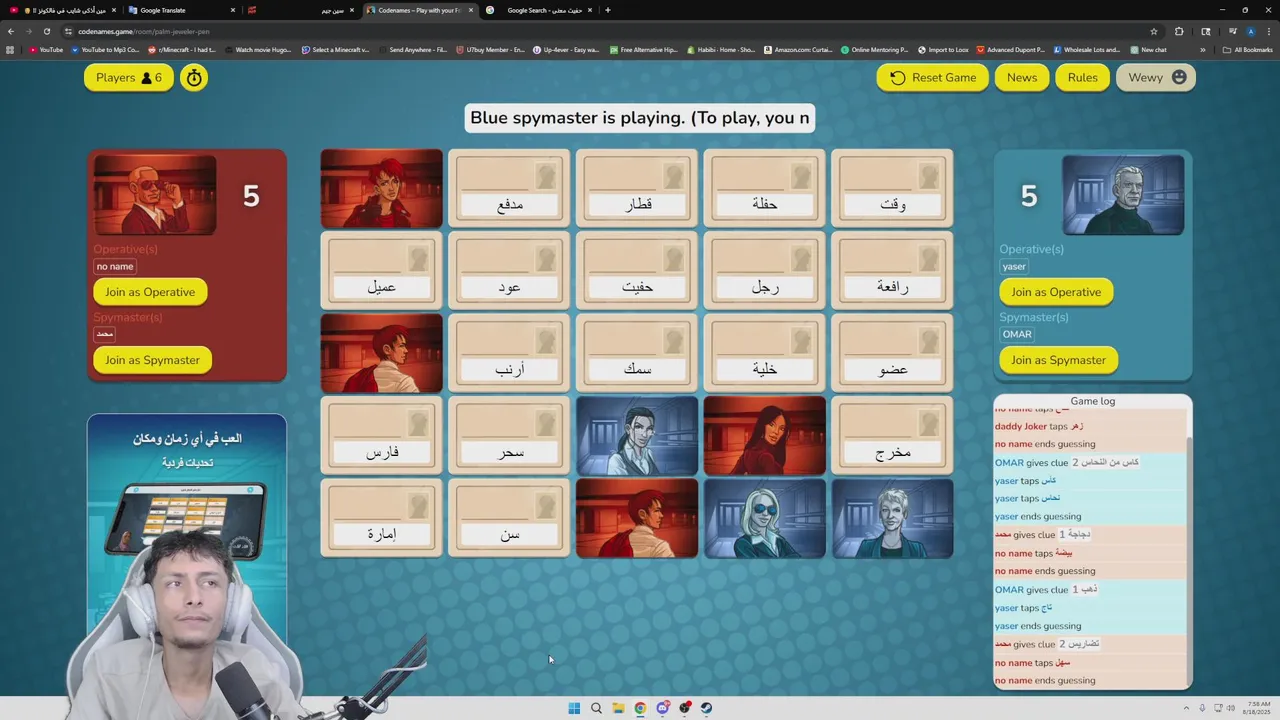
Task: Open Chrome from the taskbar
Action: 640,708
